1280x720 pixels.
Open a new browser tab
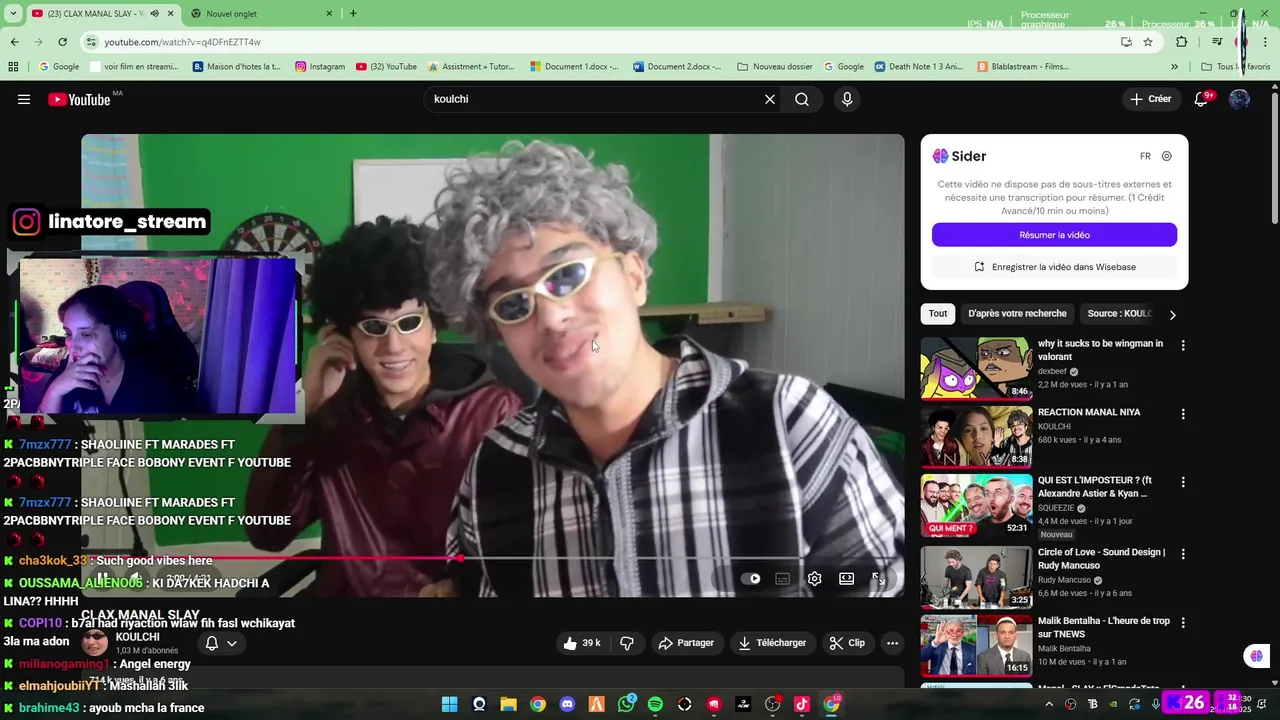[353, 13]
